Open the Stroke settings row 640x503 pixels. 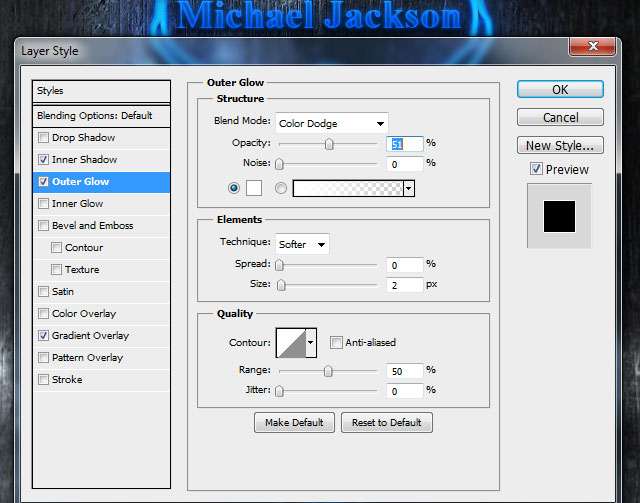click(x=101, y=380)
